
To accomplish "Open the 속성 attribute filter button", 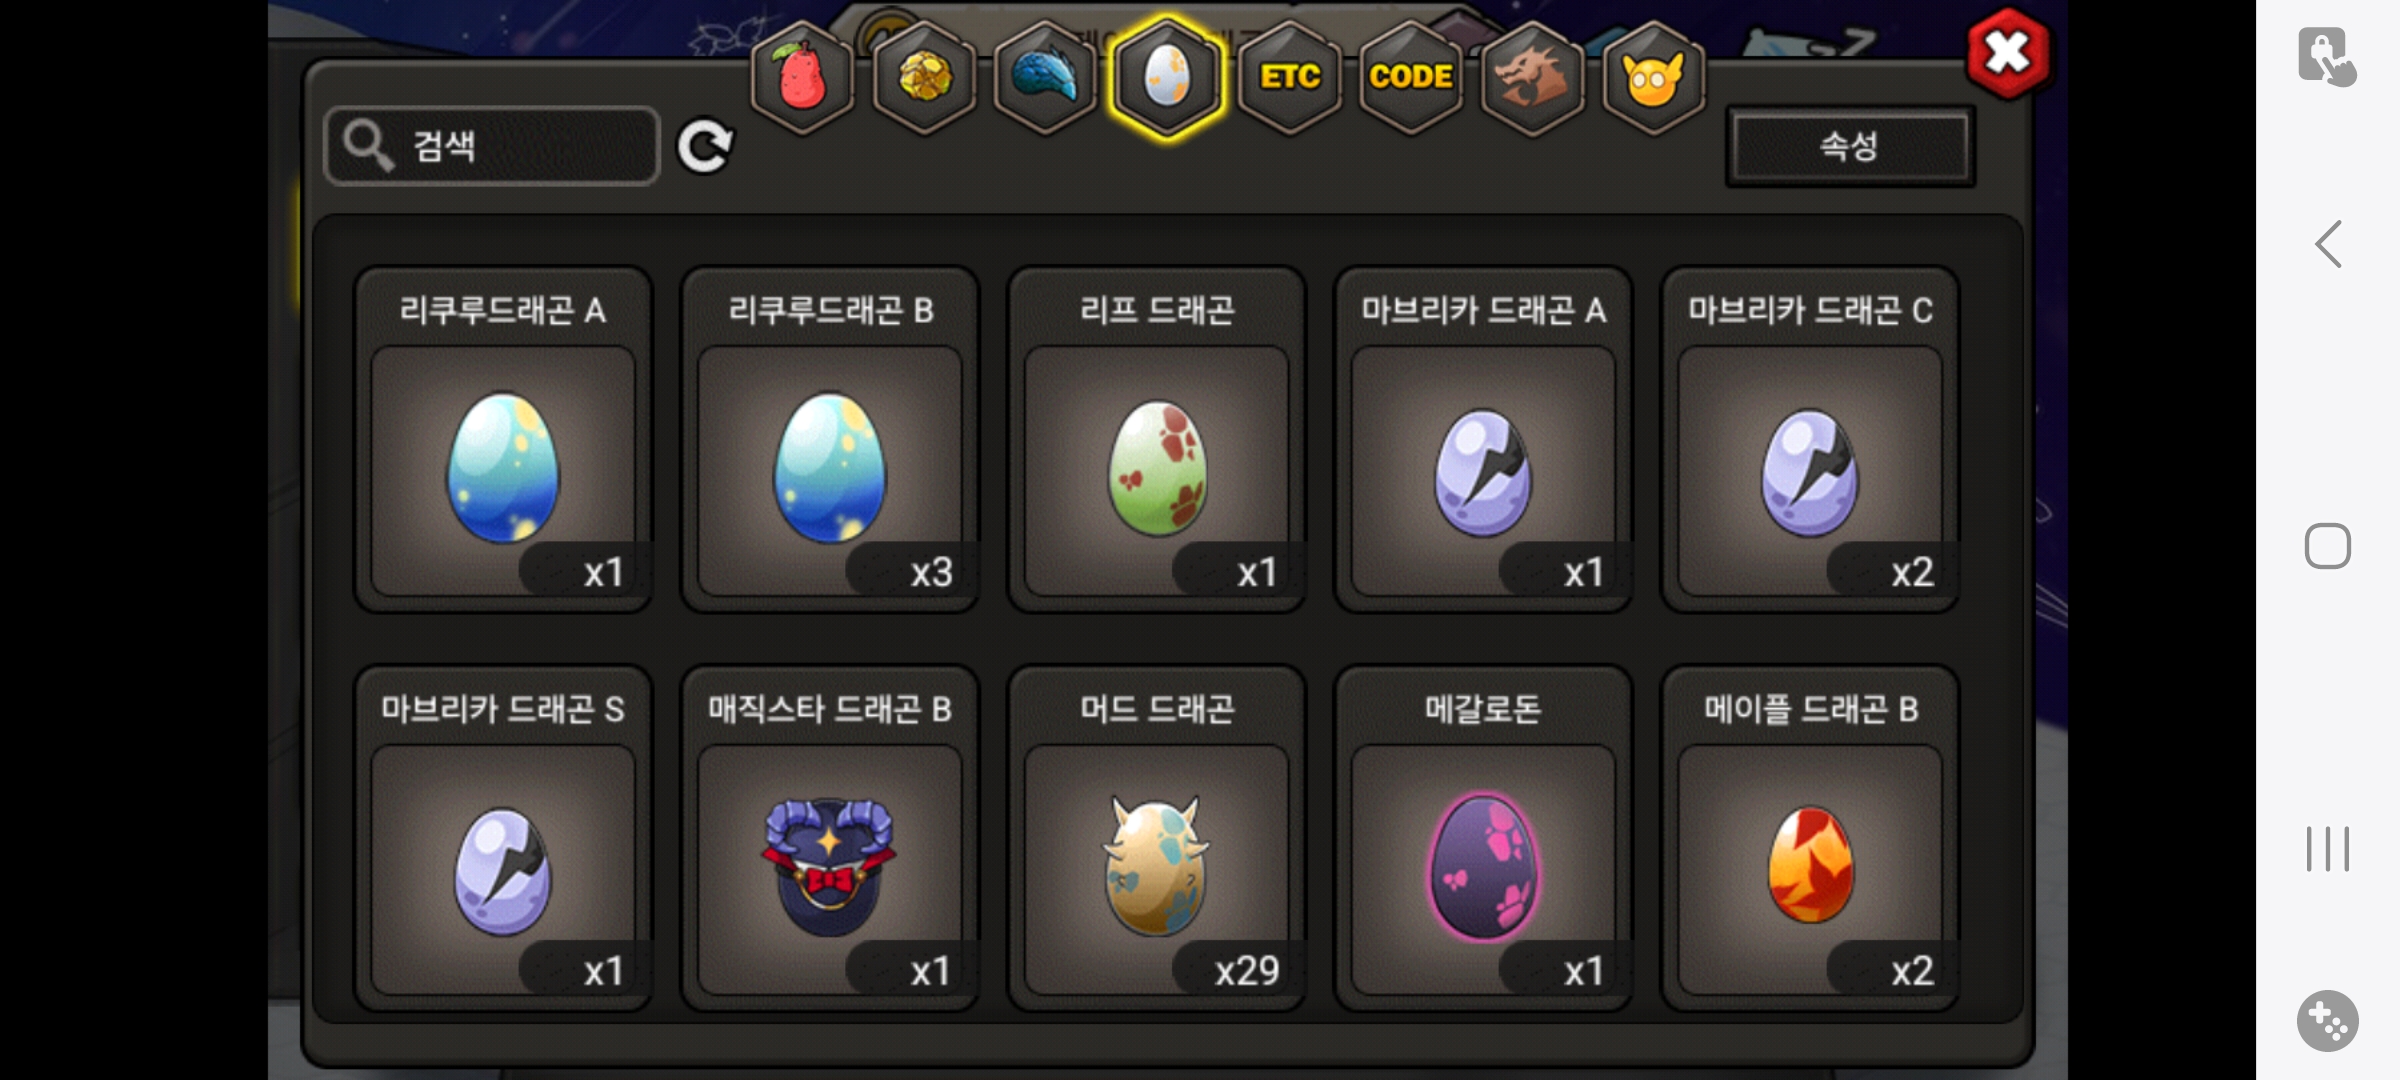I will (1850, 146).
